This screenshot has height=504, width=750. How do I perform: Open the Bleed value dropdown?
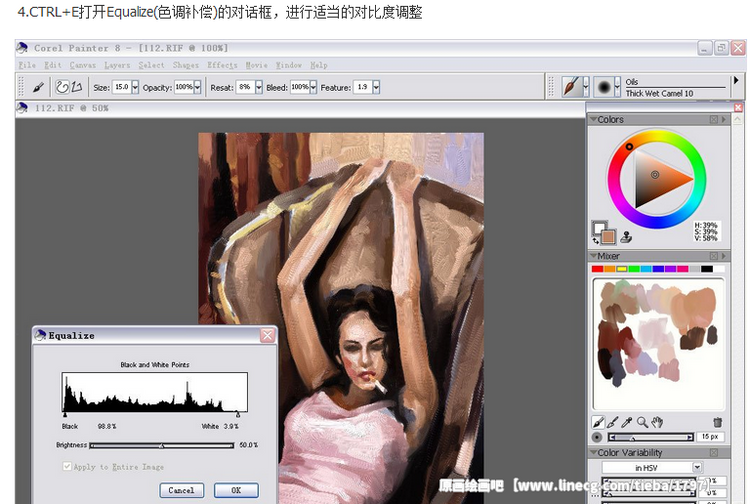click(313, 87)
